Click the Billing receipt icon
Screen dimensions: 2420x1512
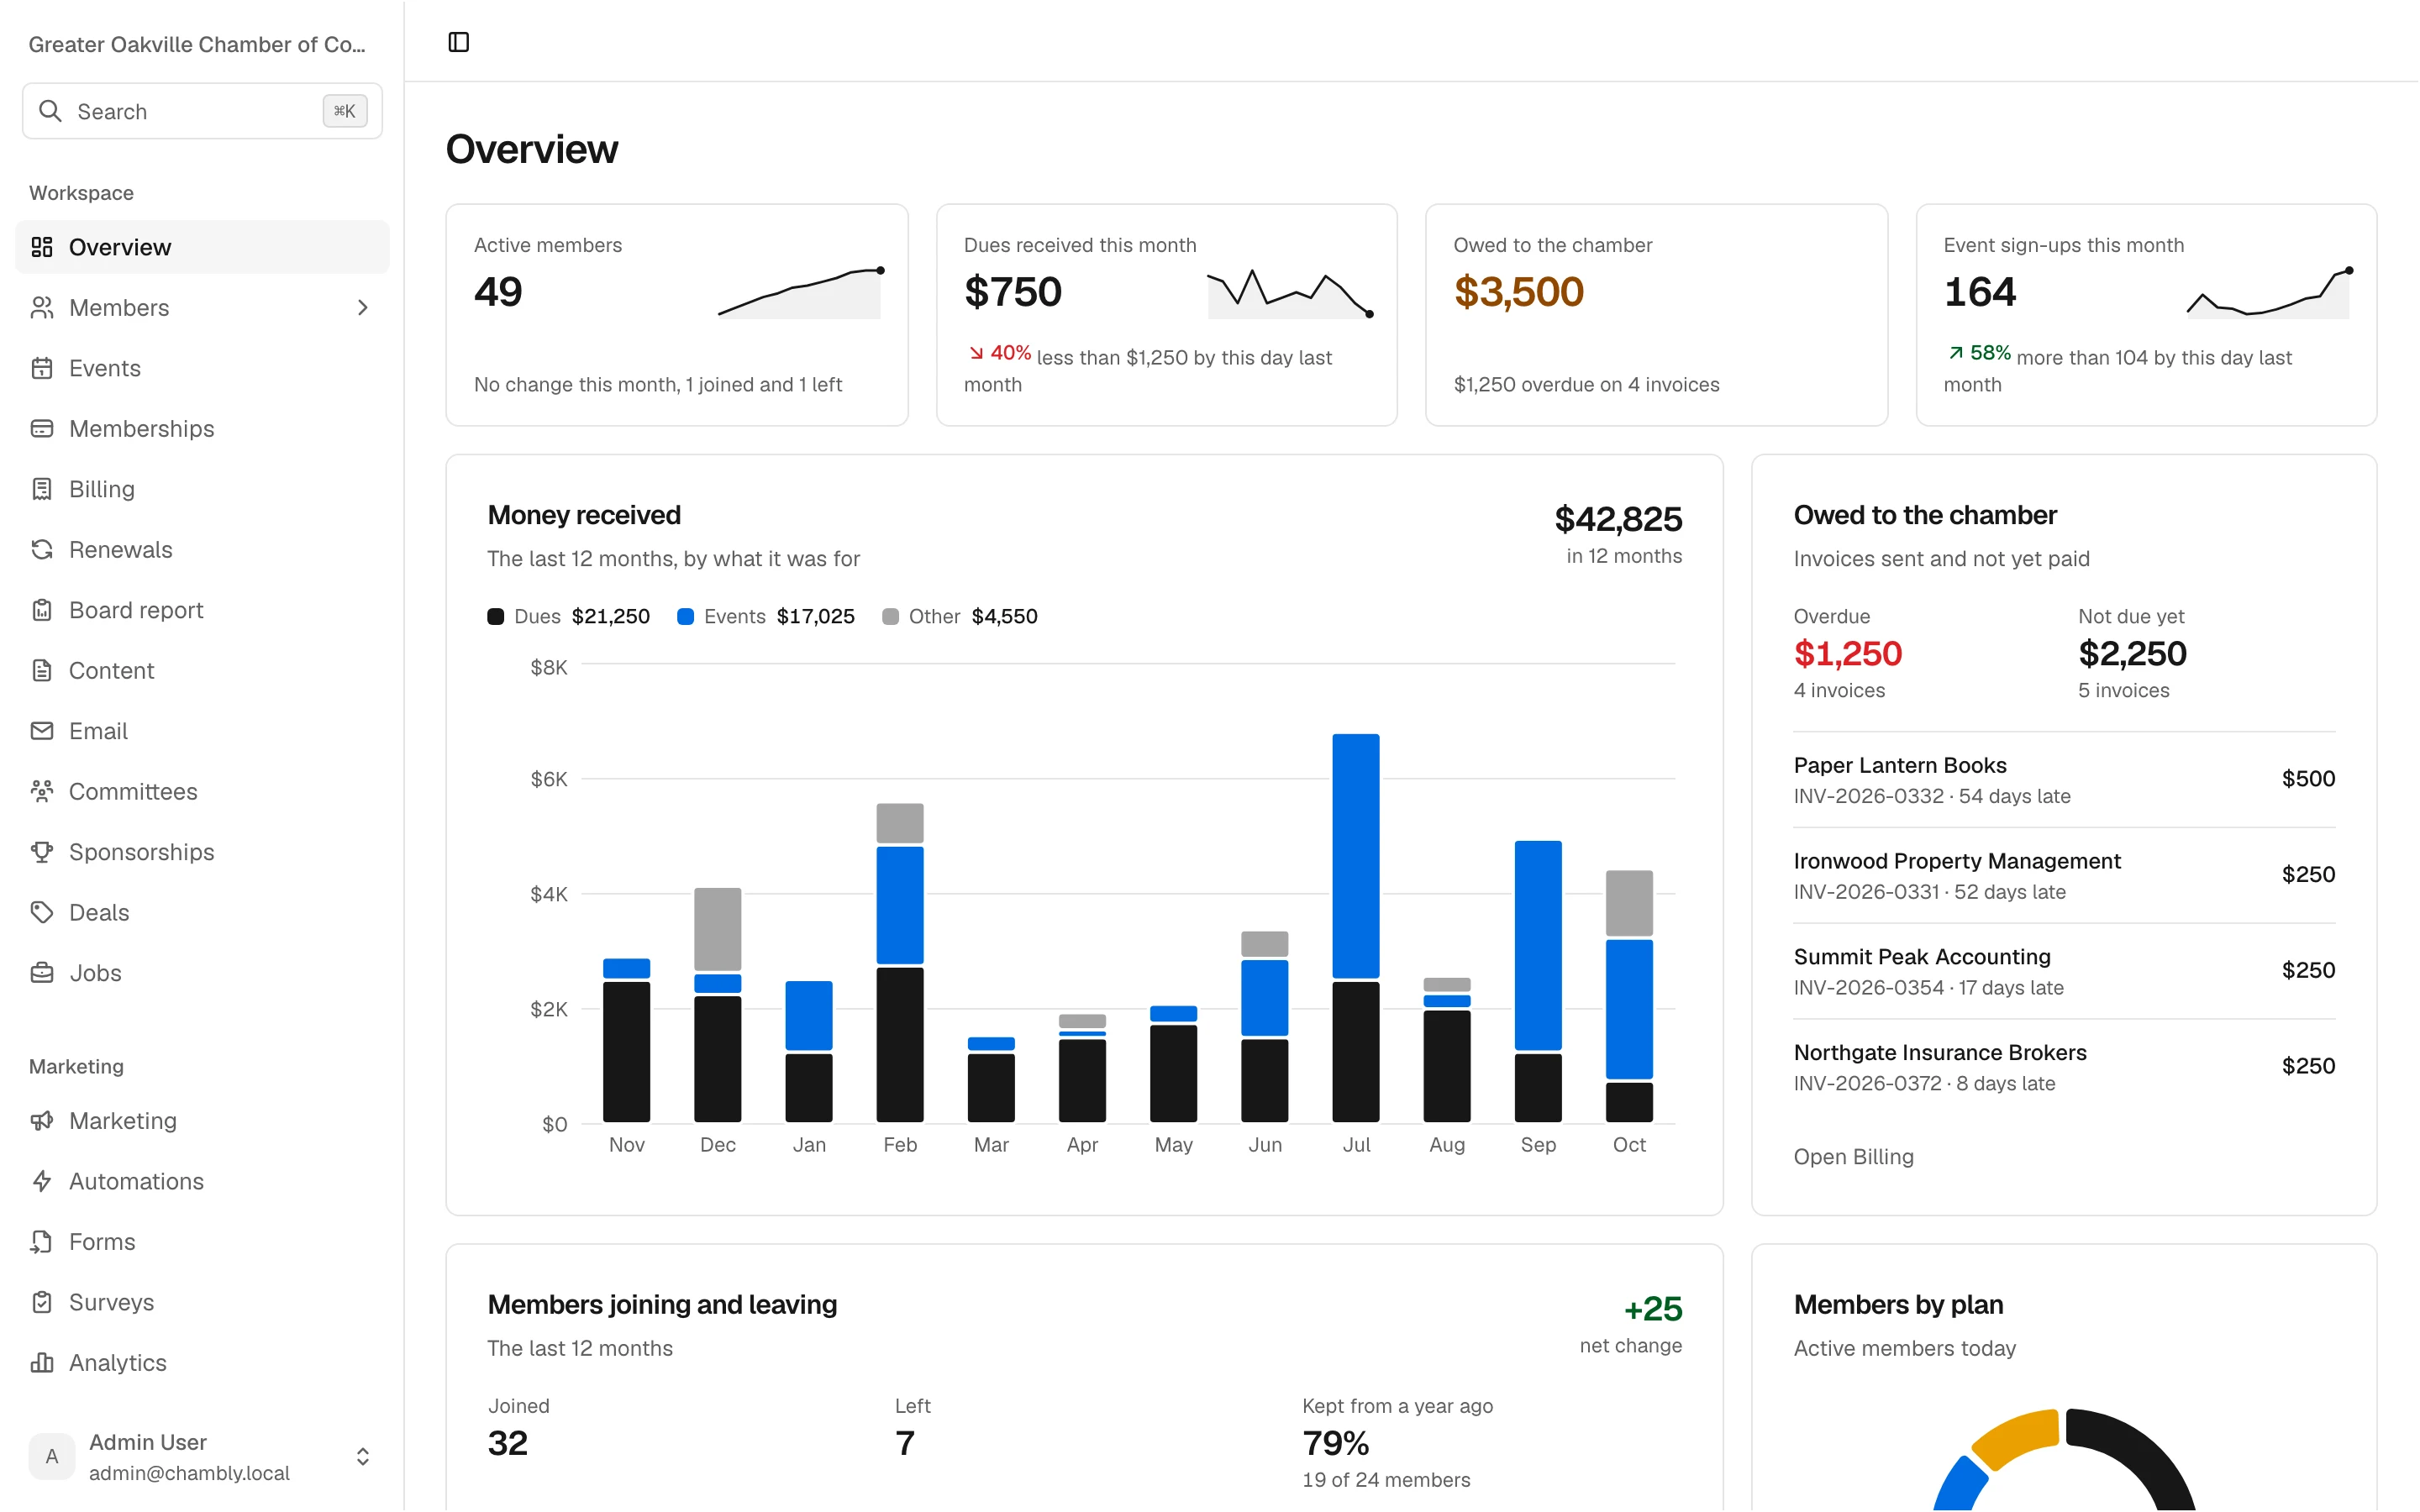tap(42, 489)
